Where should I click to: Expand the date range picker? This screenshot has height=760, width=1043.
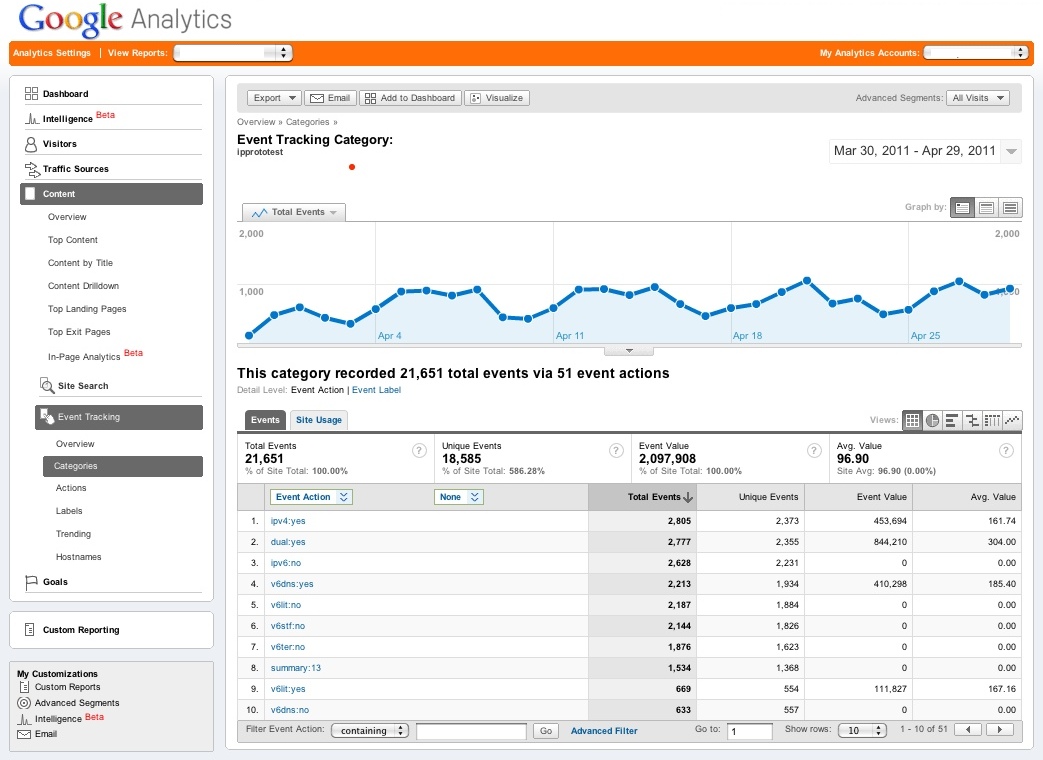[1012, 152]
